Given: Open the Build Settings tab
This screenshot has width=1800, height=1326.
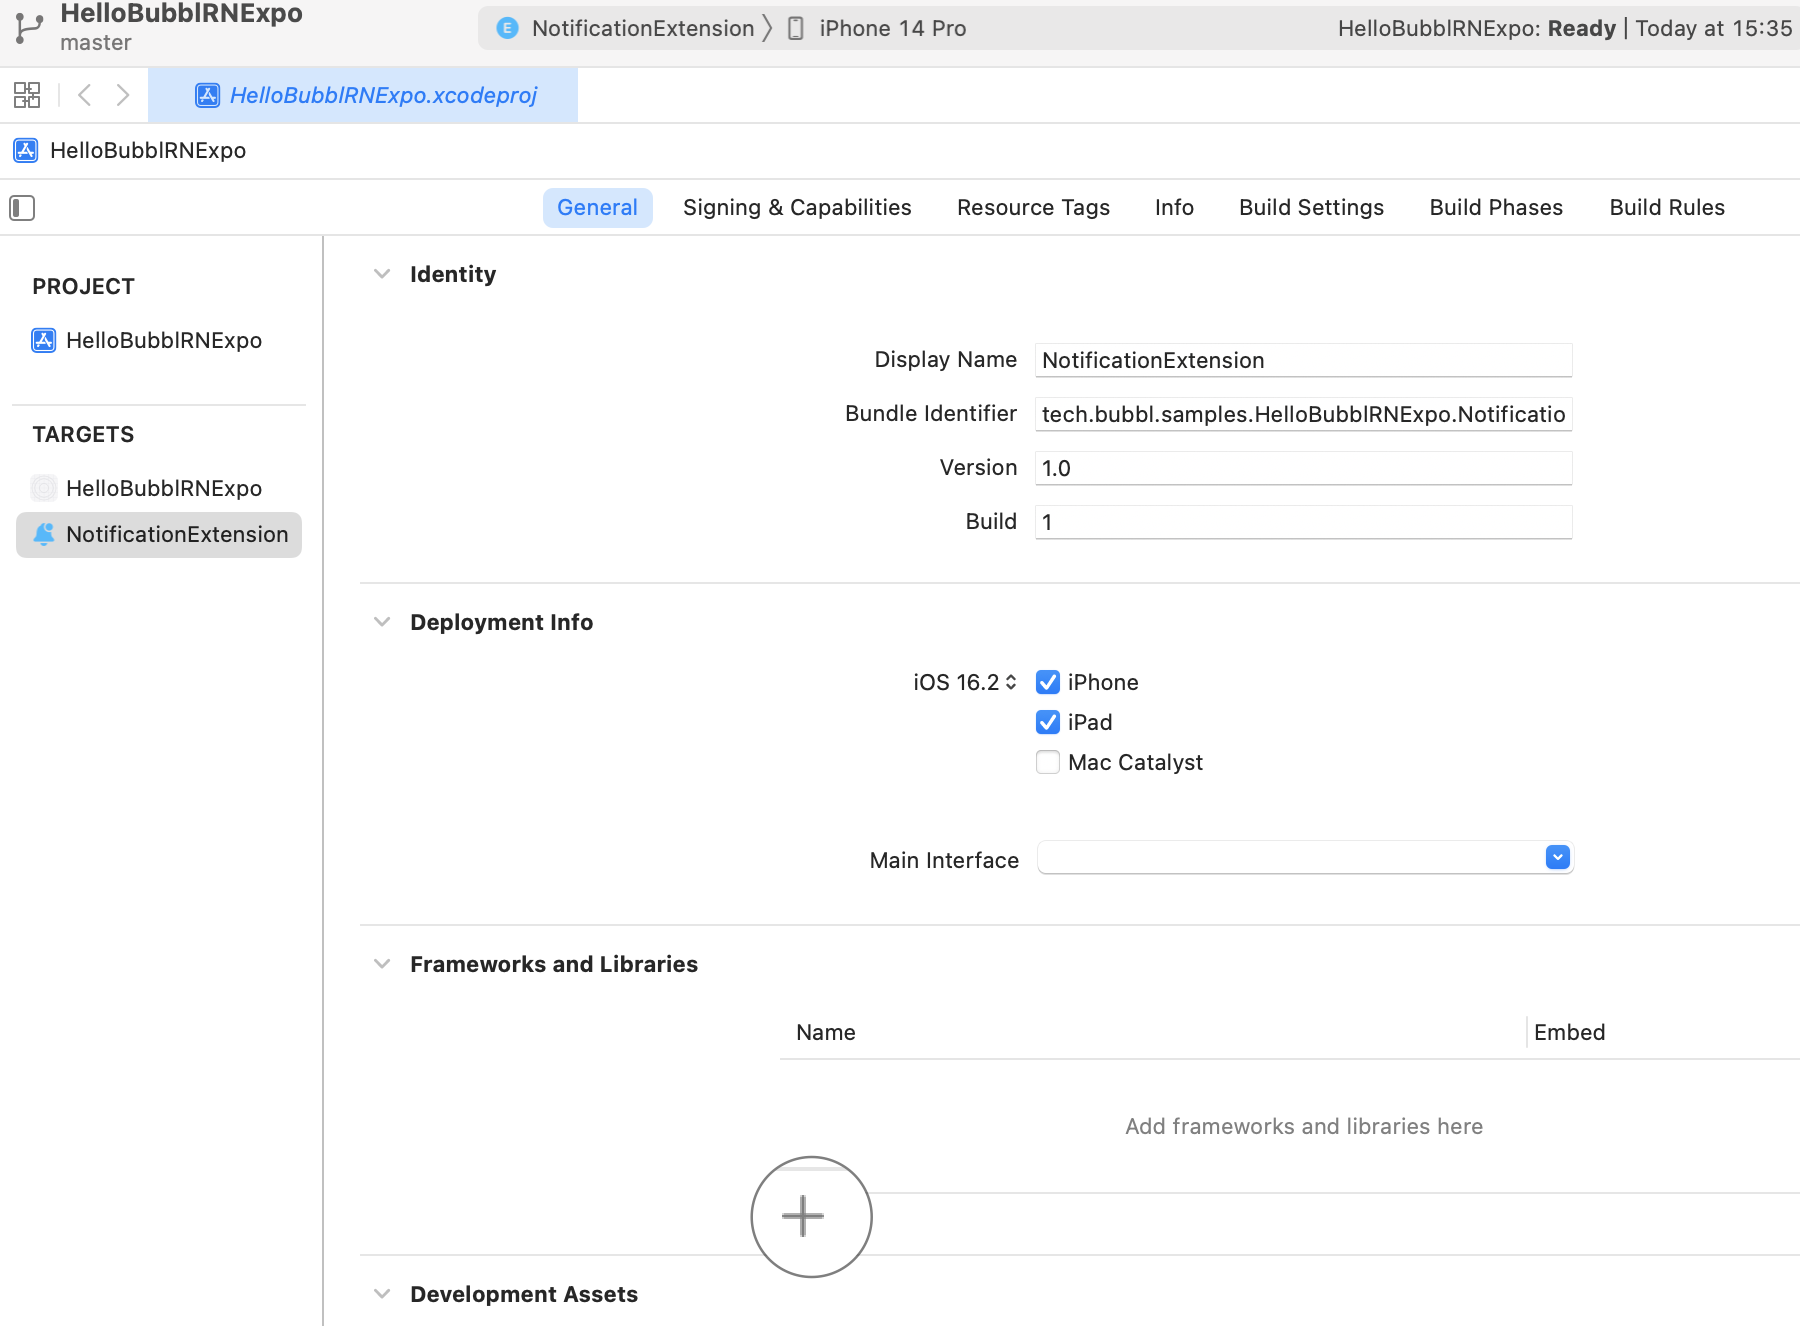Looking at the screenshot, I should click(1311, 208).
